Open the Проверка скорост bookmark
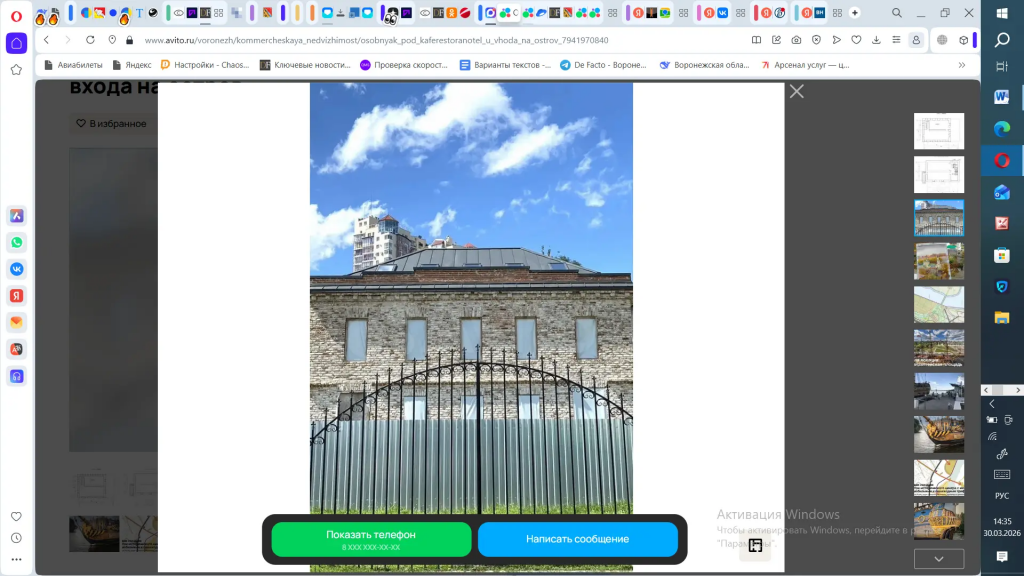The width and height of the screenshot is (1024, 576). pos(404,65)
